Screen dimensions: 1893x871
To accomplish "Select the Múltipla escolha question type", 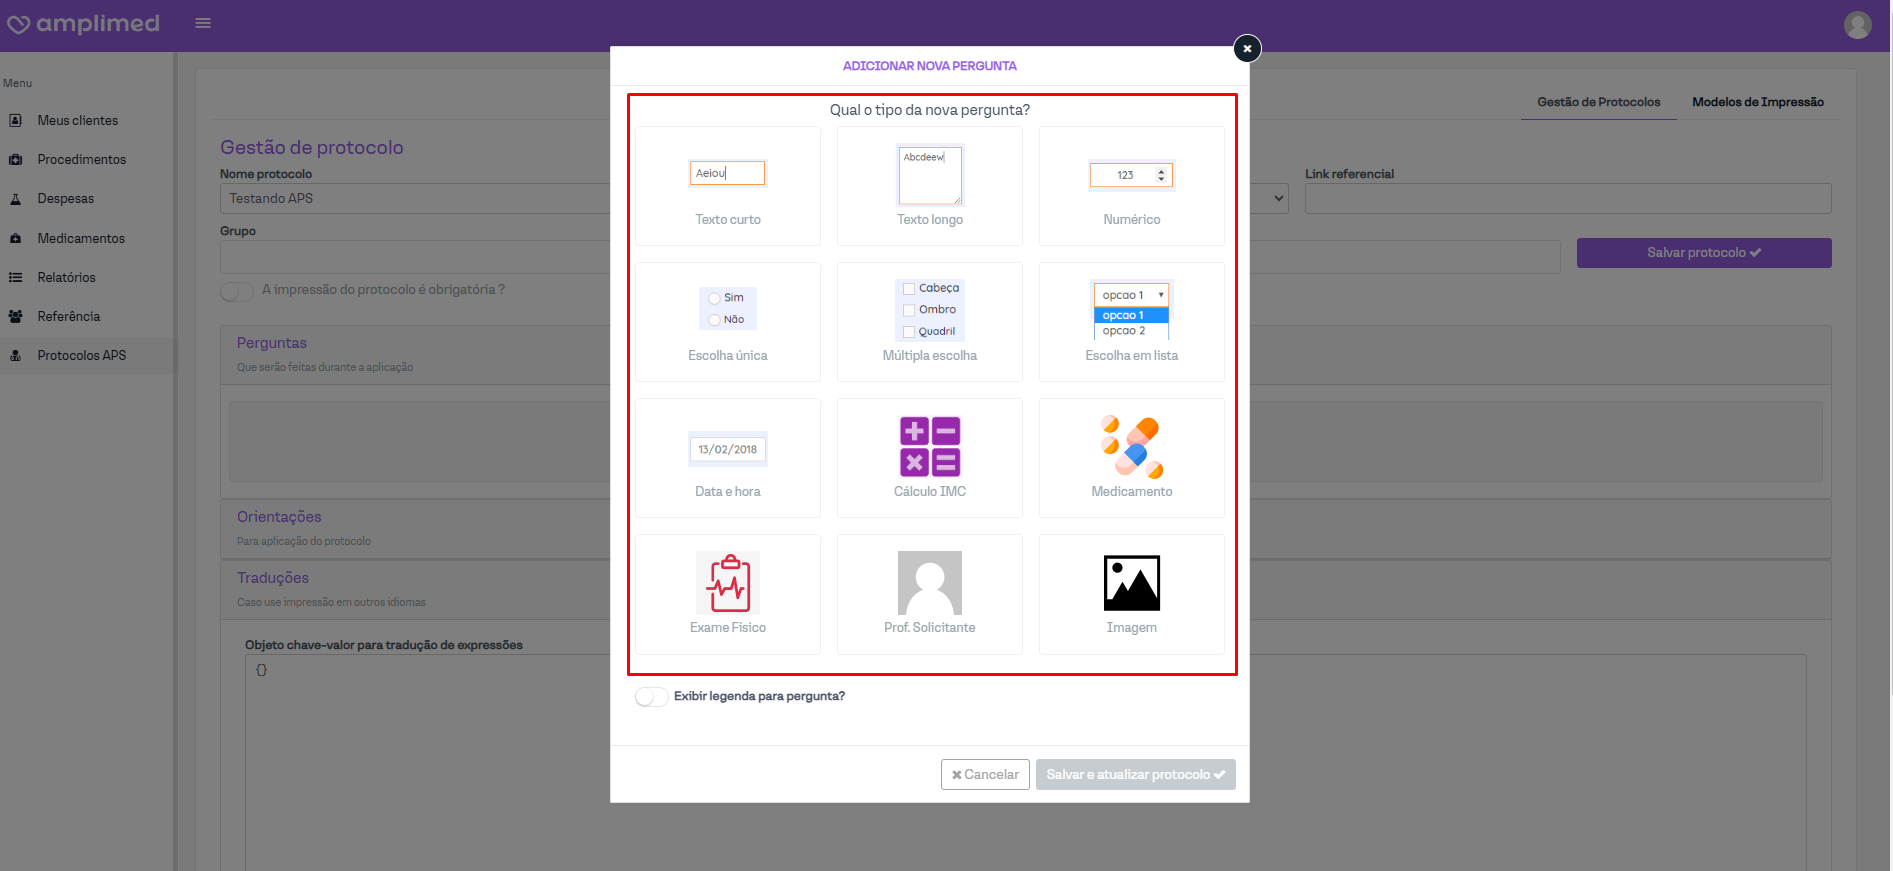I will click(x=929, y=322).
